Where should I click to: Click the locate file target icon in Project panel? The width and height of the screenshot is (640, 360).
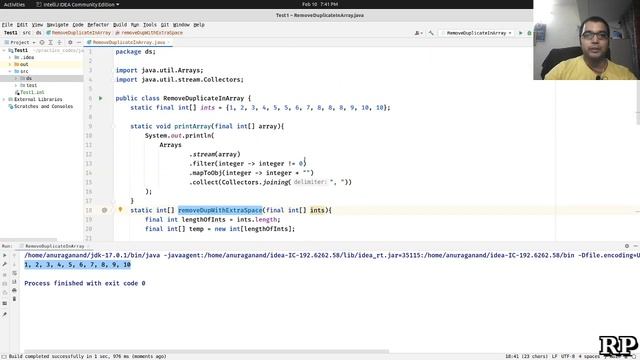[x=42, y=42]
